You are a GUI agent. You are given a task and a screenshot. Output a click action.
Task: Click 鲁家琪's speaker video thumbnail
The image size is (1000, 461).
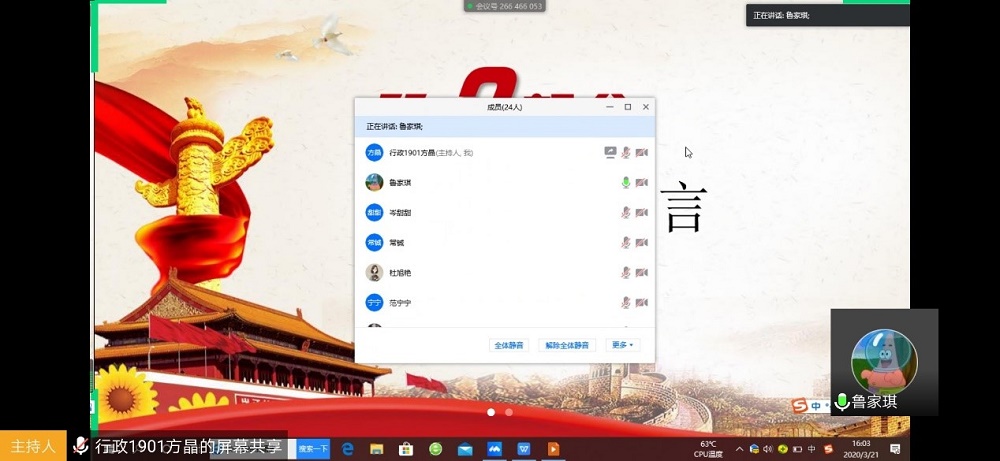[x=883, y=361]
